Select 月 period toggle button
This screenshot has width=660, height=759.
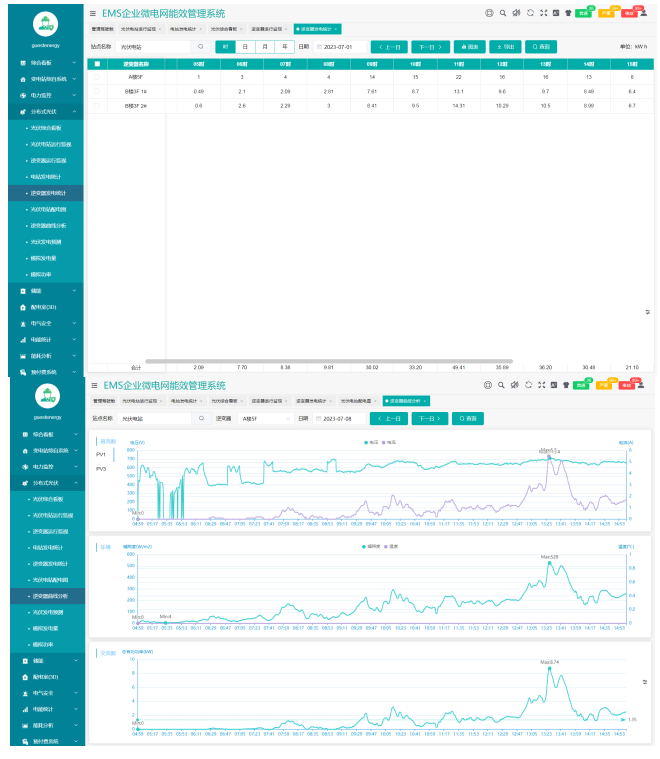pyautogui.click(x=265, y=47)
